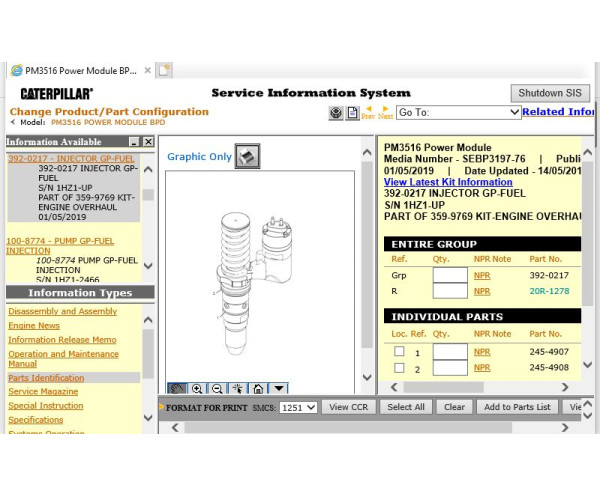The image size is (600, 497).
Task: Click the Graphic Only view icon
Action: pyautogui.click(x=248, y=156)
